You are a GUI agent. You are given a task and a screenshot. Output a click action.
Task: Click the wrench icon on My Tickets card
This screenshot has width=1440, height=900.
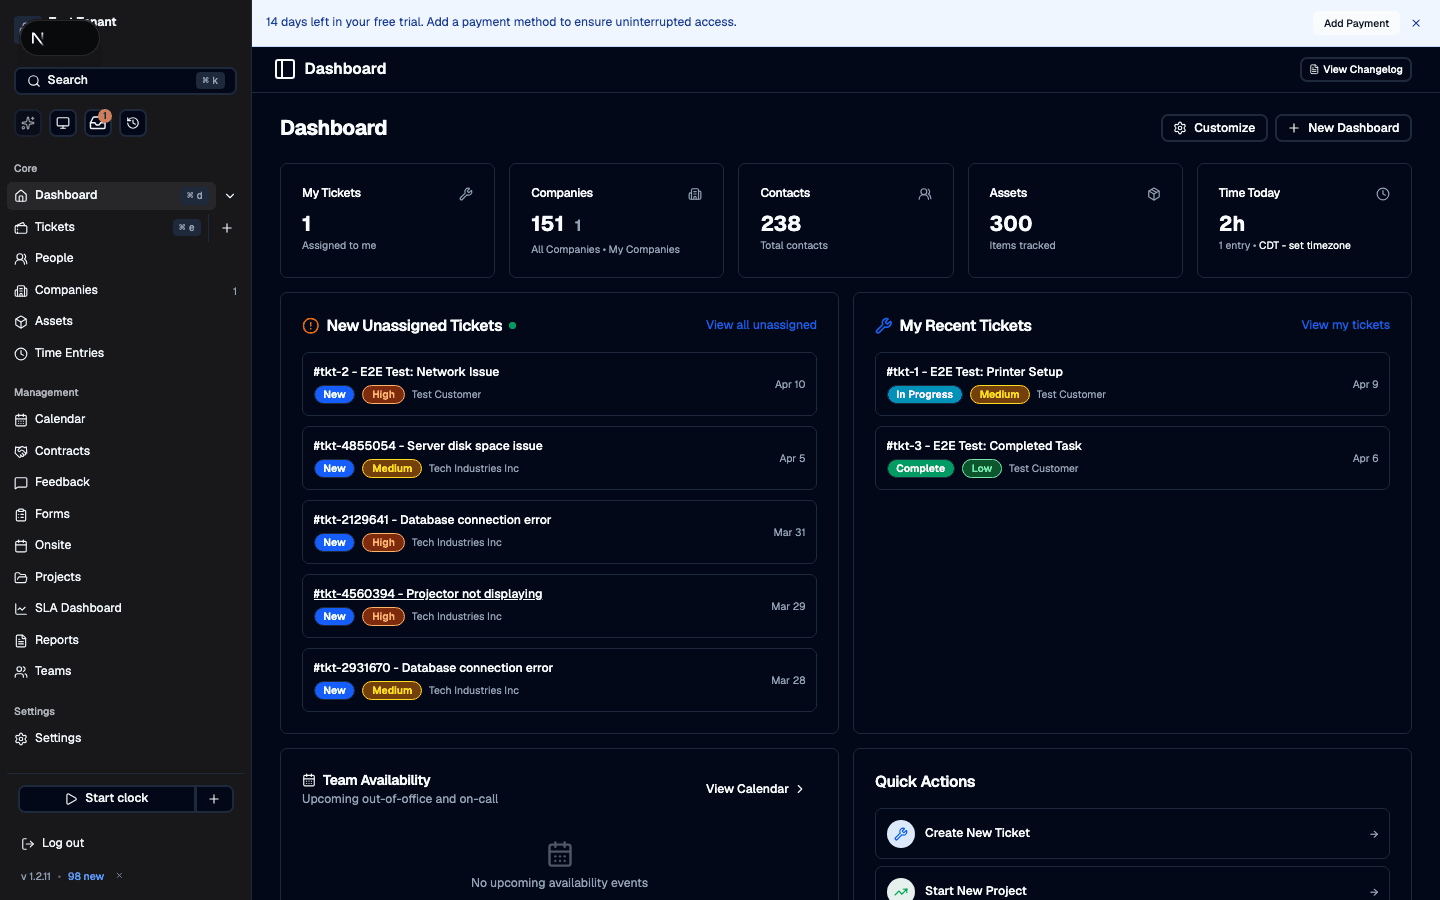(466, 194)
